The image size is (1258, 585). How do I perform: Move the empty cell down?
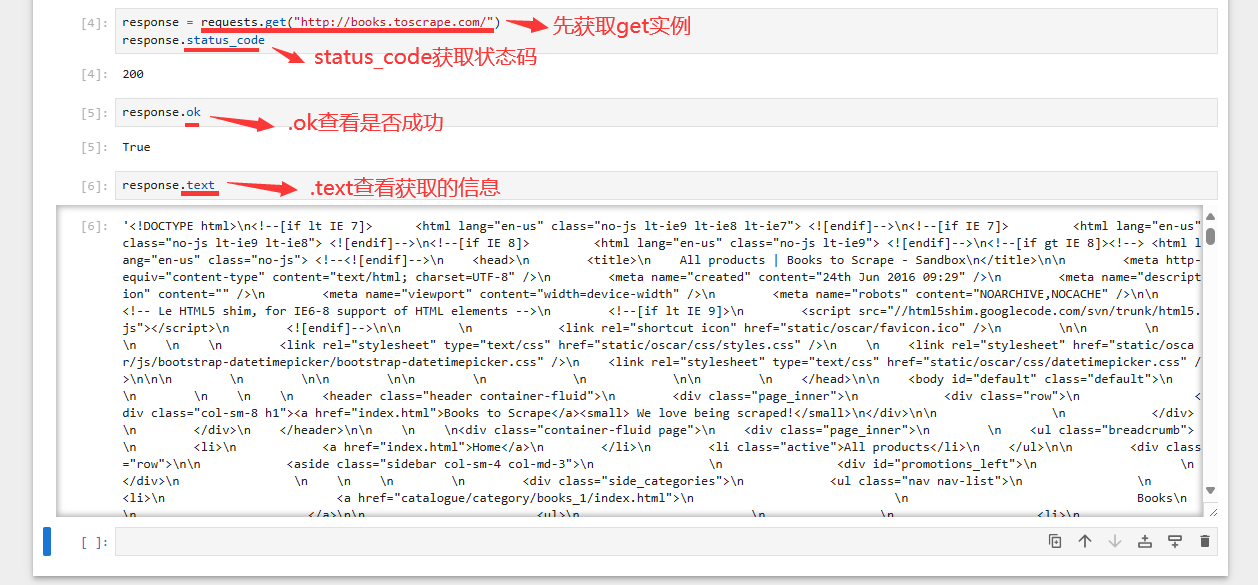point(1115,541)
